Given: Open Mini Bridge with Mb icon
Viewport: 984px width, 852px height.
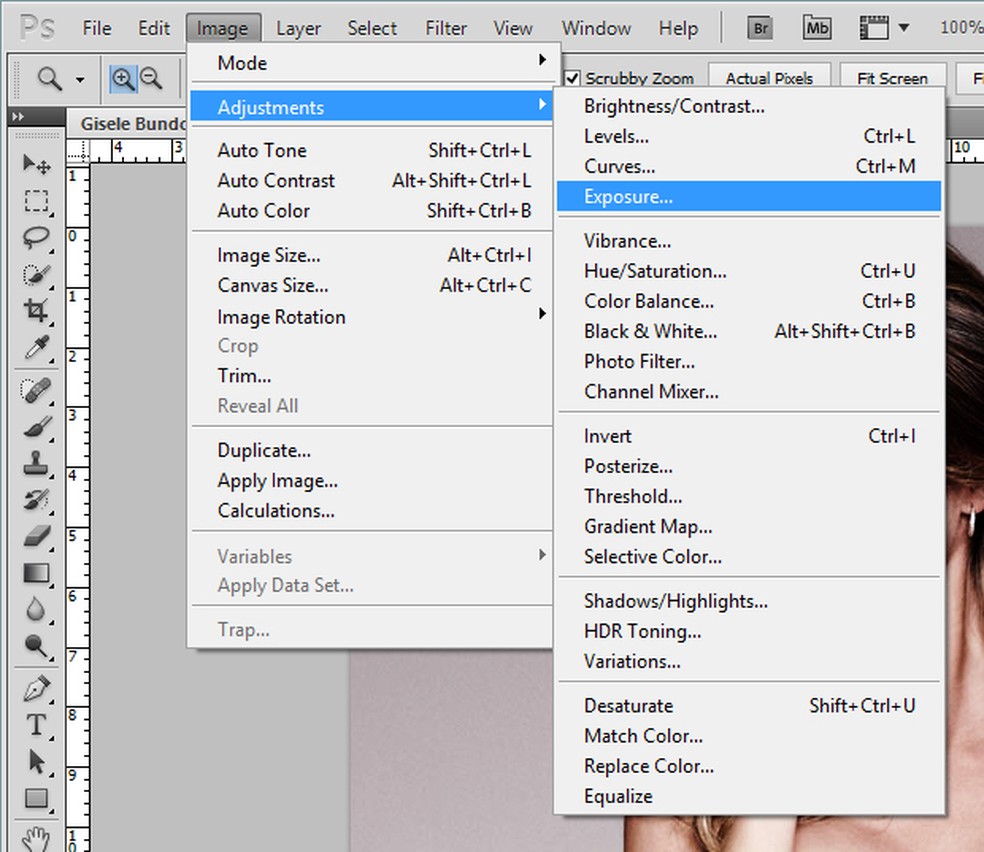Looking at the screenshot, I should coord(817,28).
